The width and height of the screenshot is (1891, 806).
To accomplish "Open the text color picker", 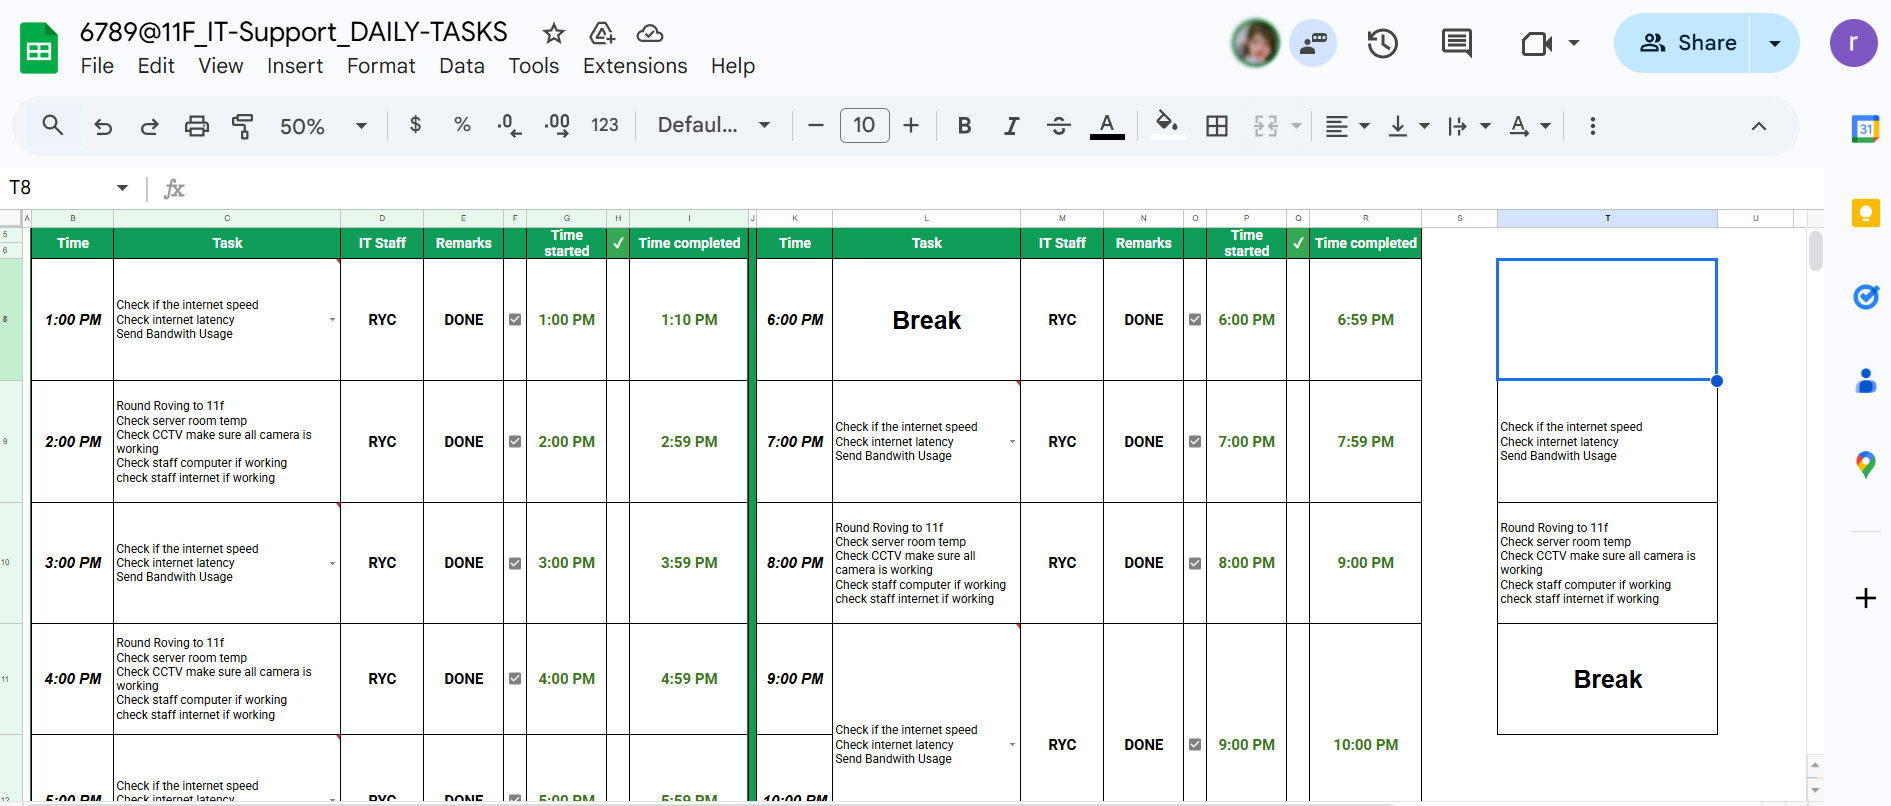I will tap(1107, 126).
